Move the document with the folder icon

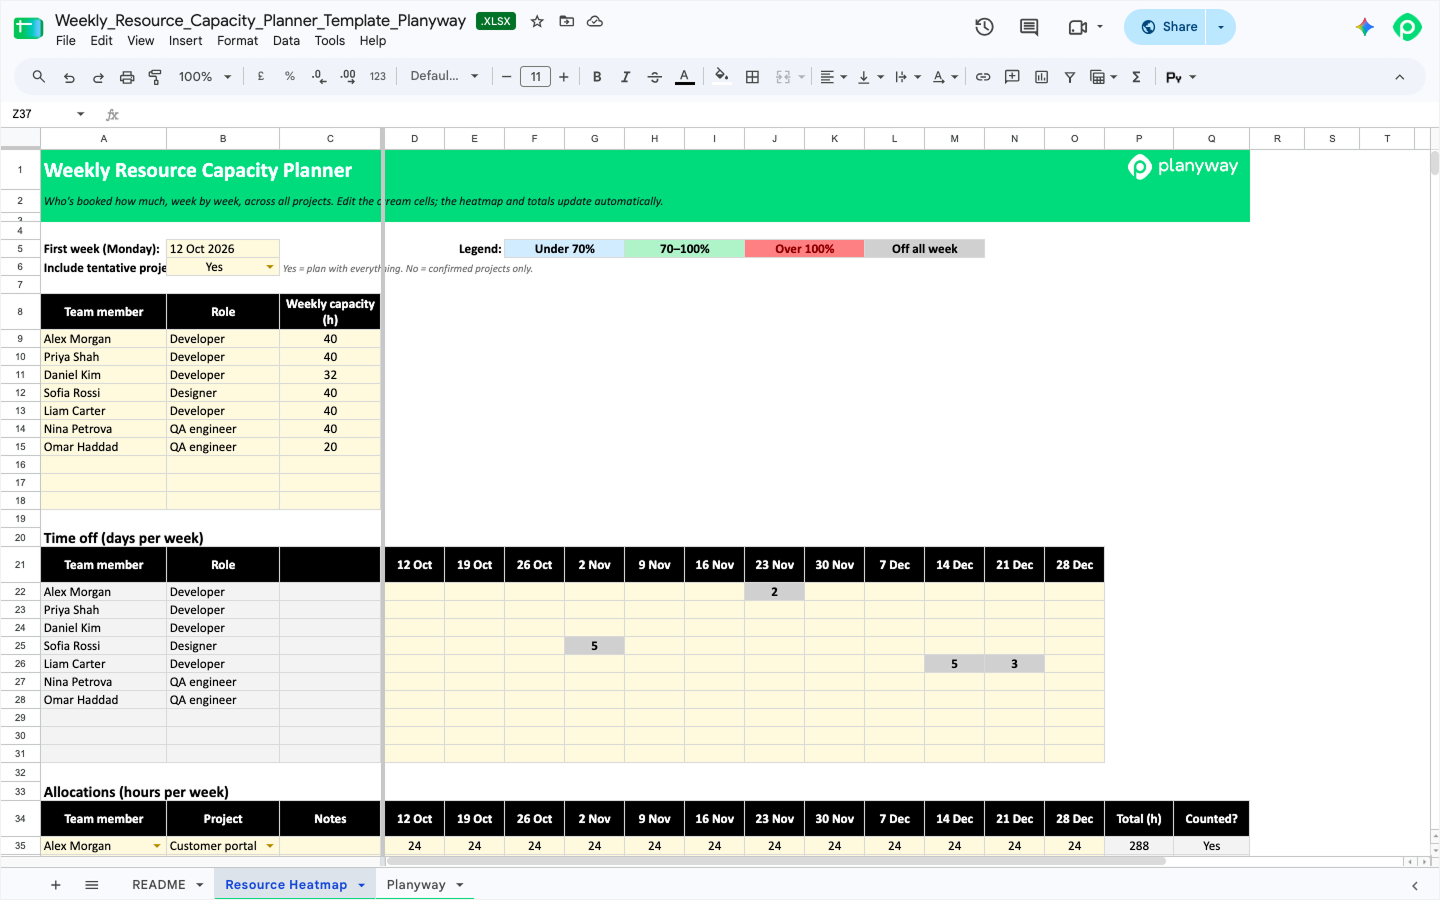[566, 21]
